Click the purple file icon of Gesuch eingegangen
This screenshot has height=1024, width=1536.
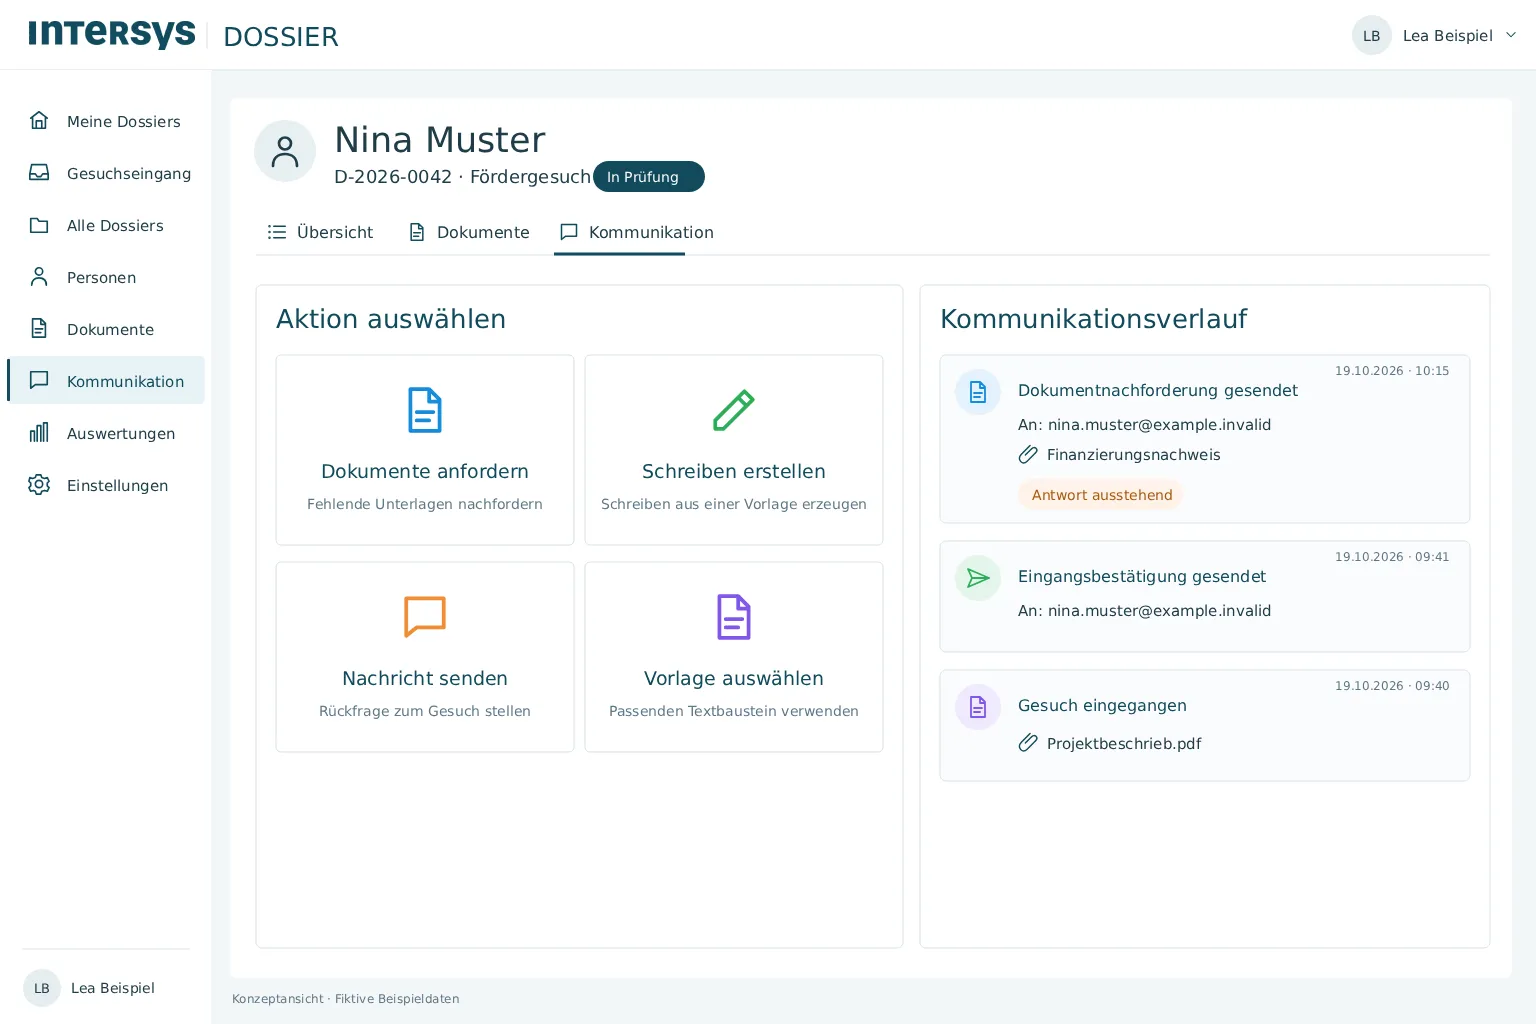[978, 707]
